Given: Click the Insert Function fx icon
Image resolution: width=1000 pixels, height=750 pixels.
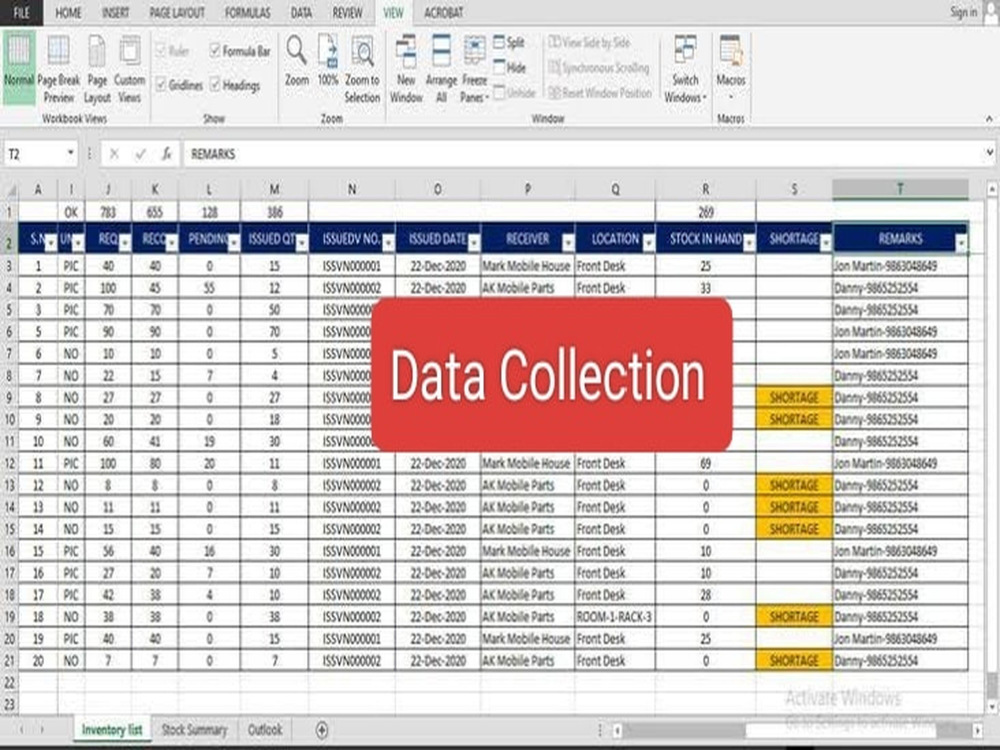Looking at the screenshot, I should coord(166,154).
